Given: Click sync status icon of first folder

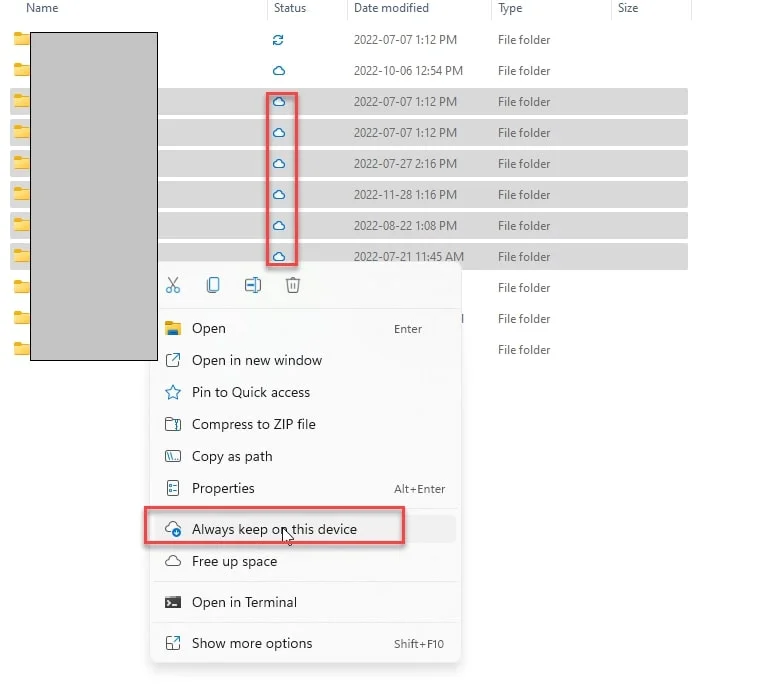Looking at the screenshot, I should 278,40.
